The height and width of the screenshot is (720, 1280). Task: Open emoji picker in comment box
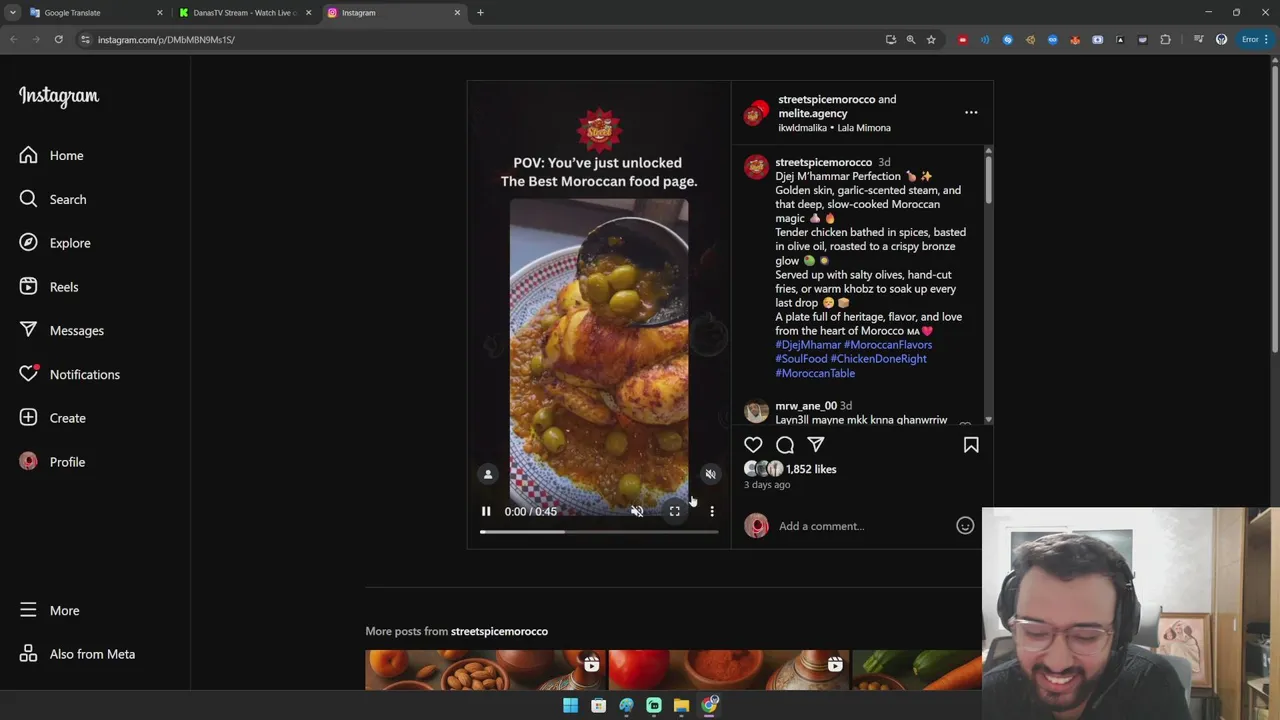pos(965,526)
